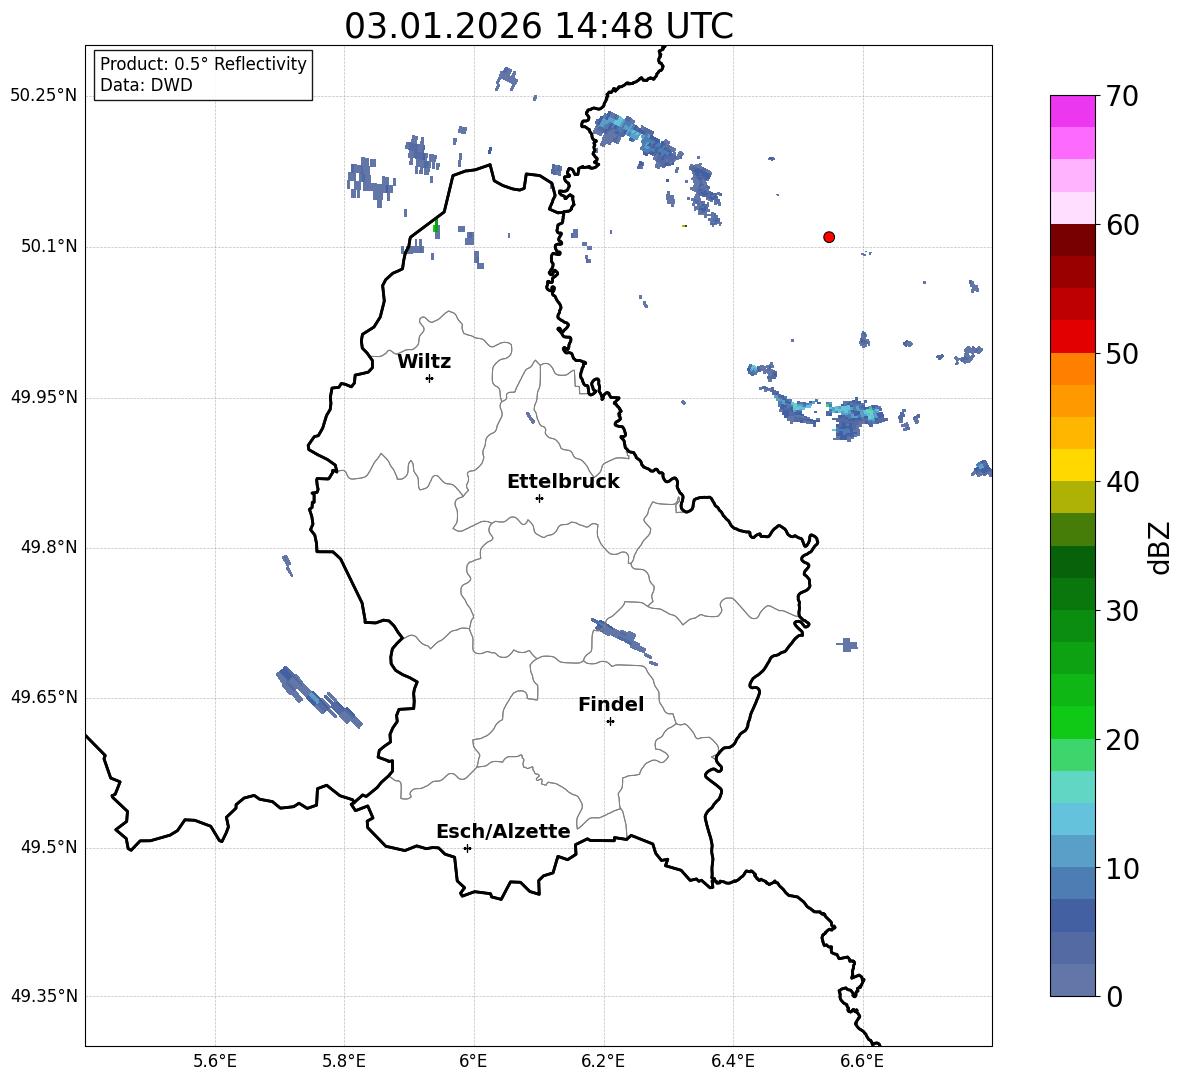Click the 5.6°E longitude label
1184x1081 pixels.
[214, 1061]
